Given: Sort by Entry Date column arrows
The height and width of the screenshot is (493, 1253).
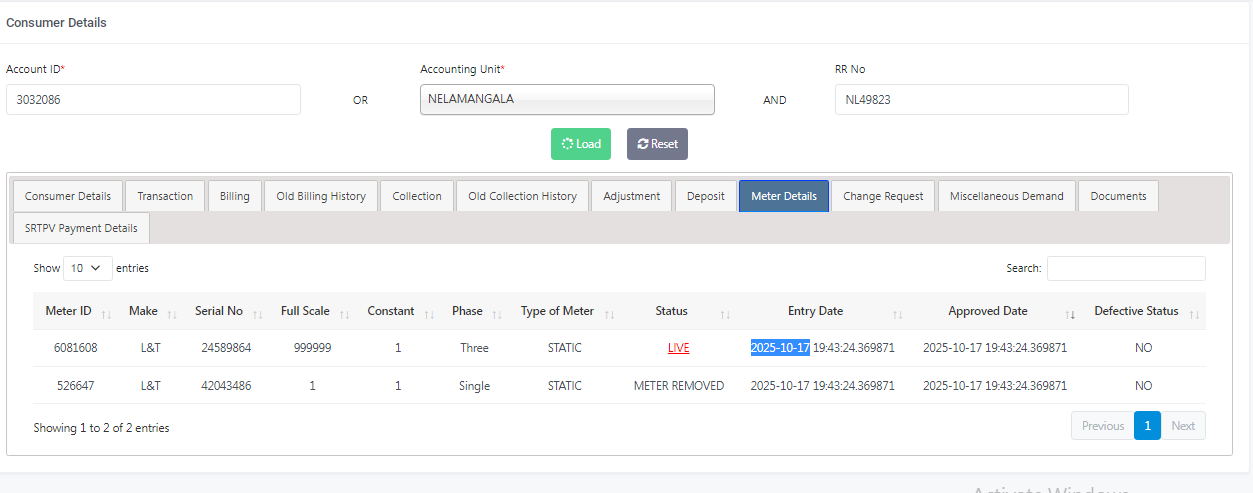Looking at the screenshot, I should tap(897, 314).
